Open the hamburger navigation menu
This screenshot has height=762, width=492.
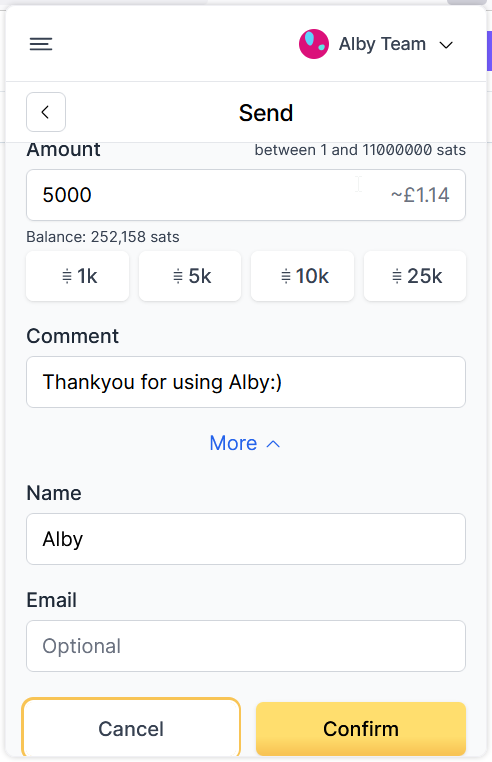point(41,44)
